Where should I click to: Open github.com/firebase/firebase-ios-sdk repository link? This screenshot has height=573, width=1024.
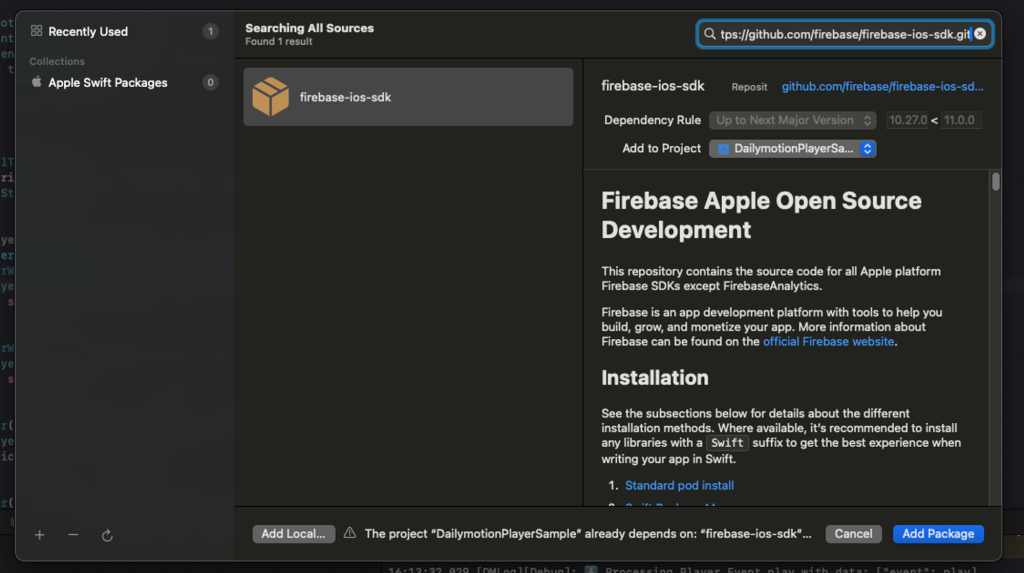point(882,86)
